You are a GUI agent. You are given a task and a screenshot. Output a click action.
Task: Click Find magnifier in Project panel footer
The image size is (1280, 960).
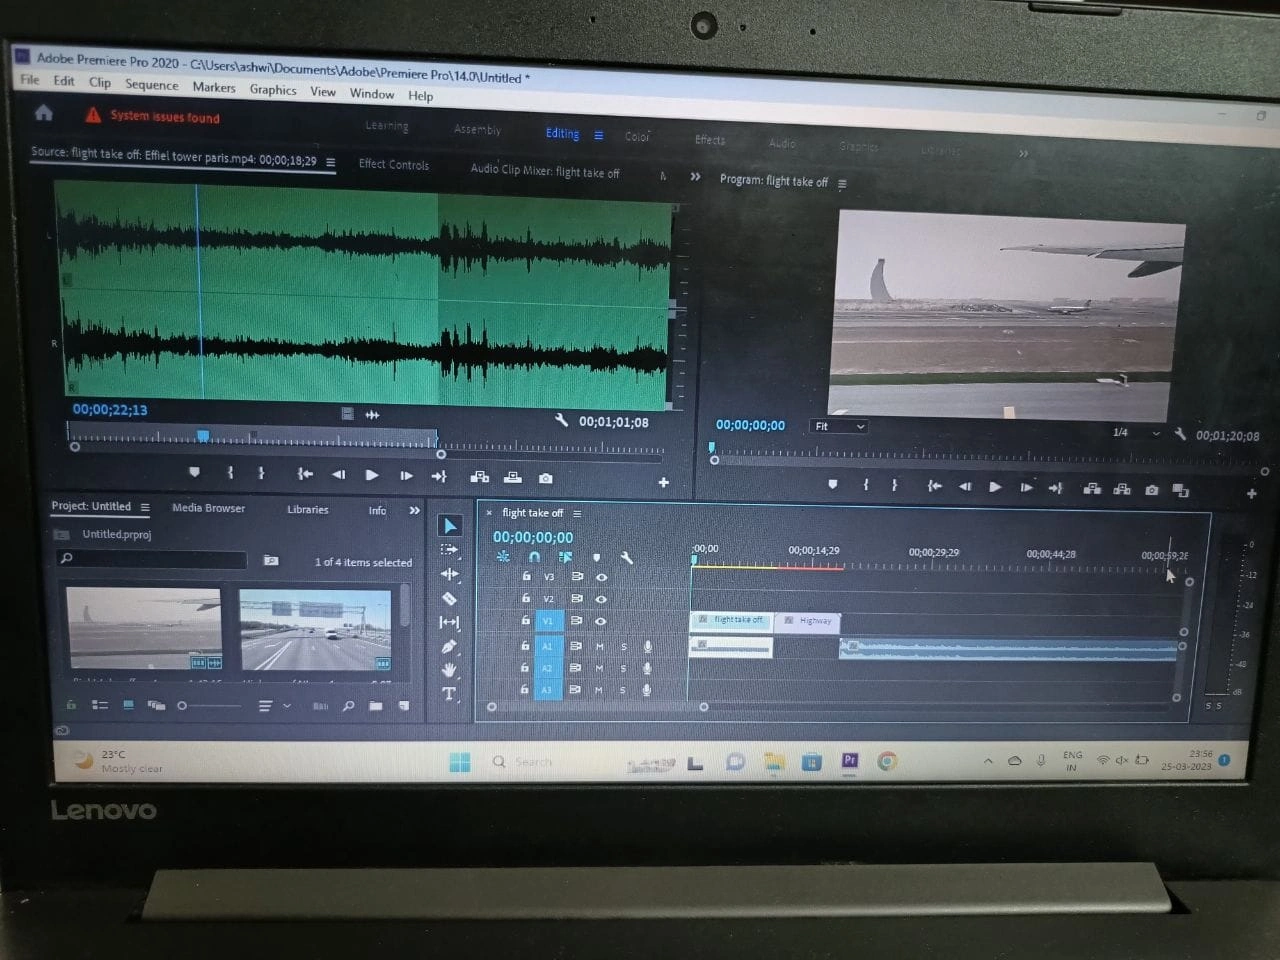(348, 706)
